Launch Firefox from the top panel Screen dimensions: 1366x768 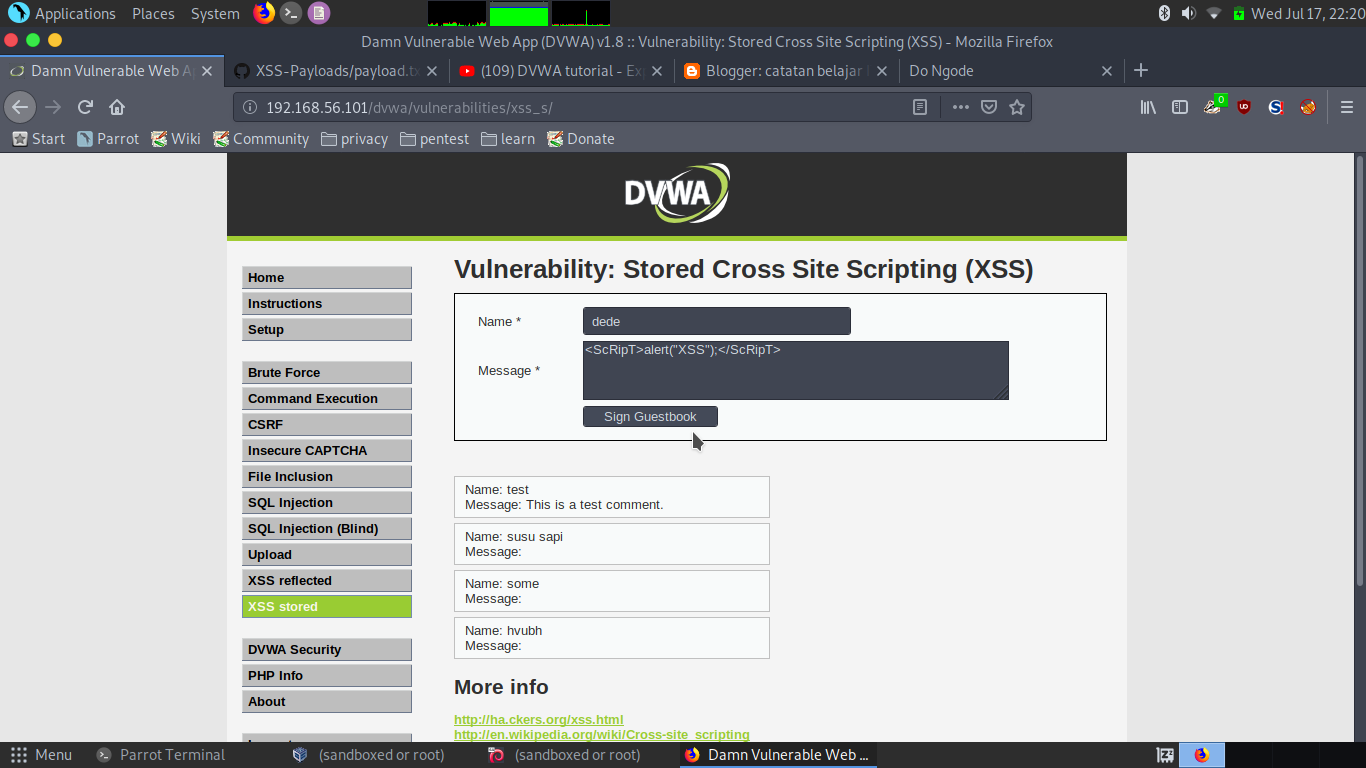pyautogui.click(x=264, y=13)
